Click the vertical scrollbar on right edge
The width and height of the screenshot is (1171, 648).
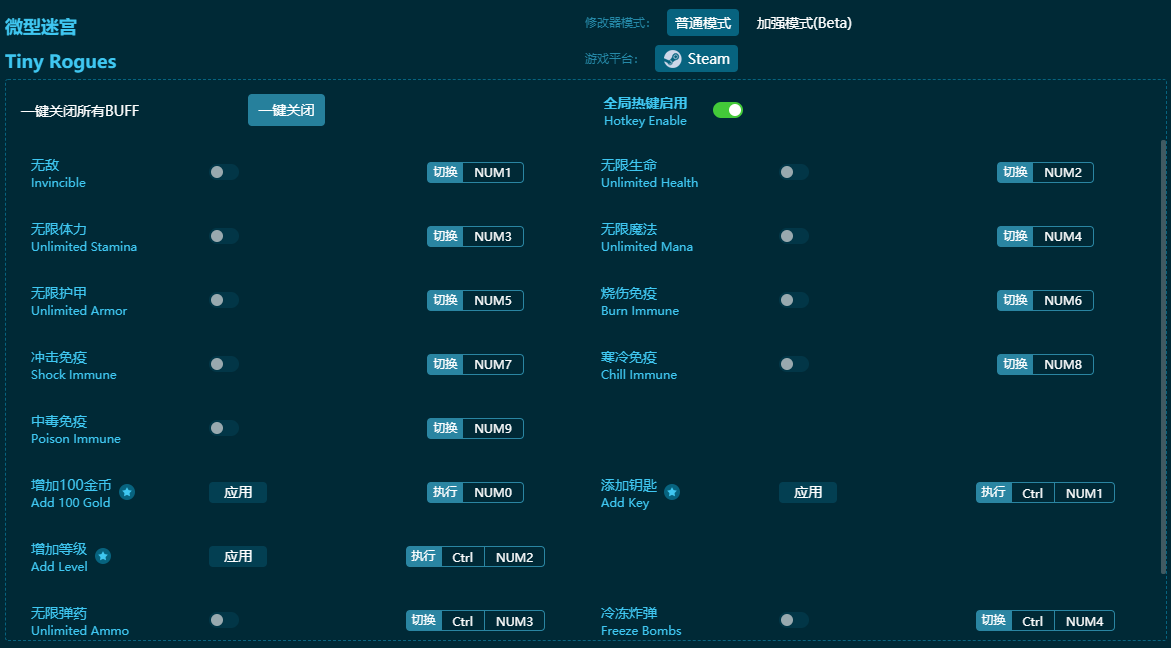click(x=1163, y=356)
